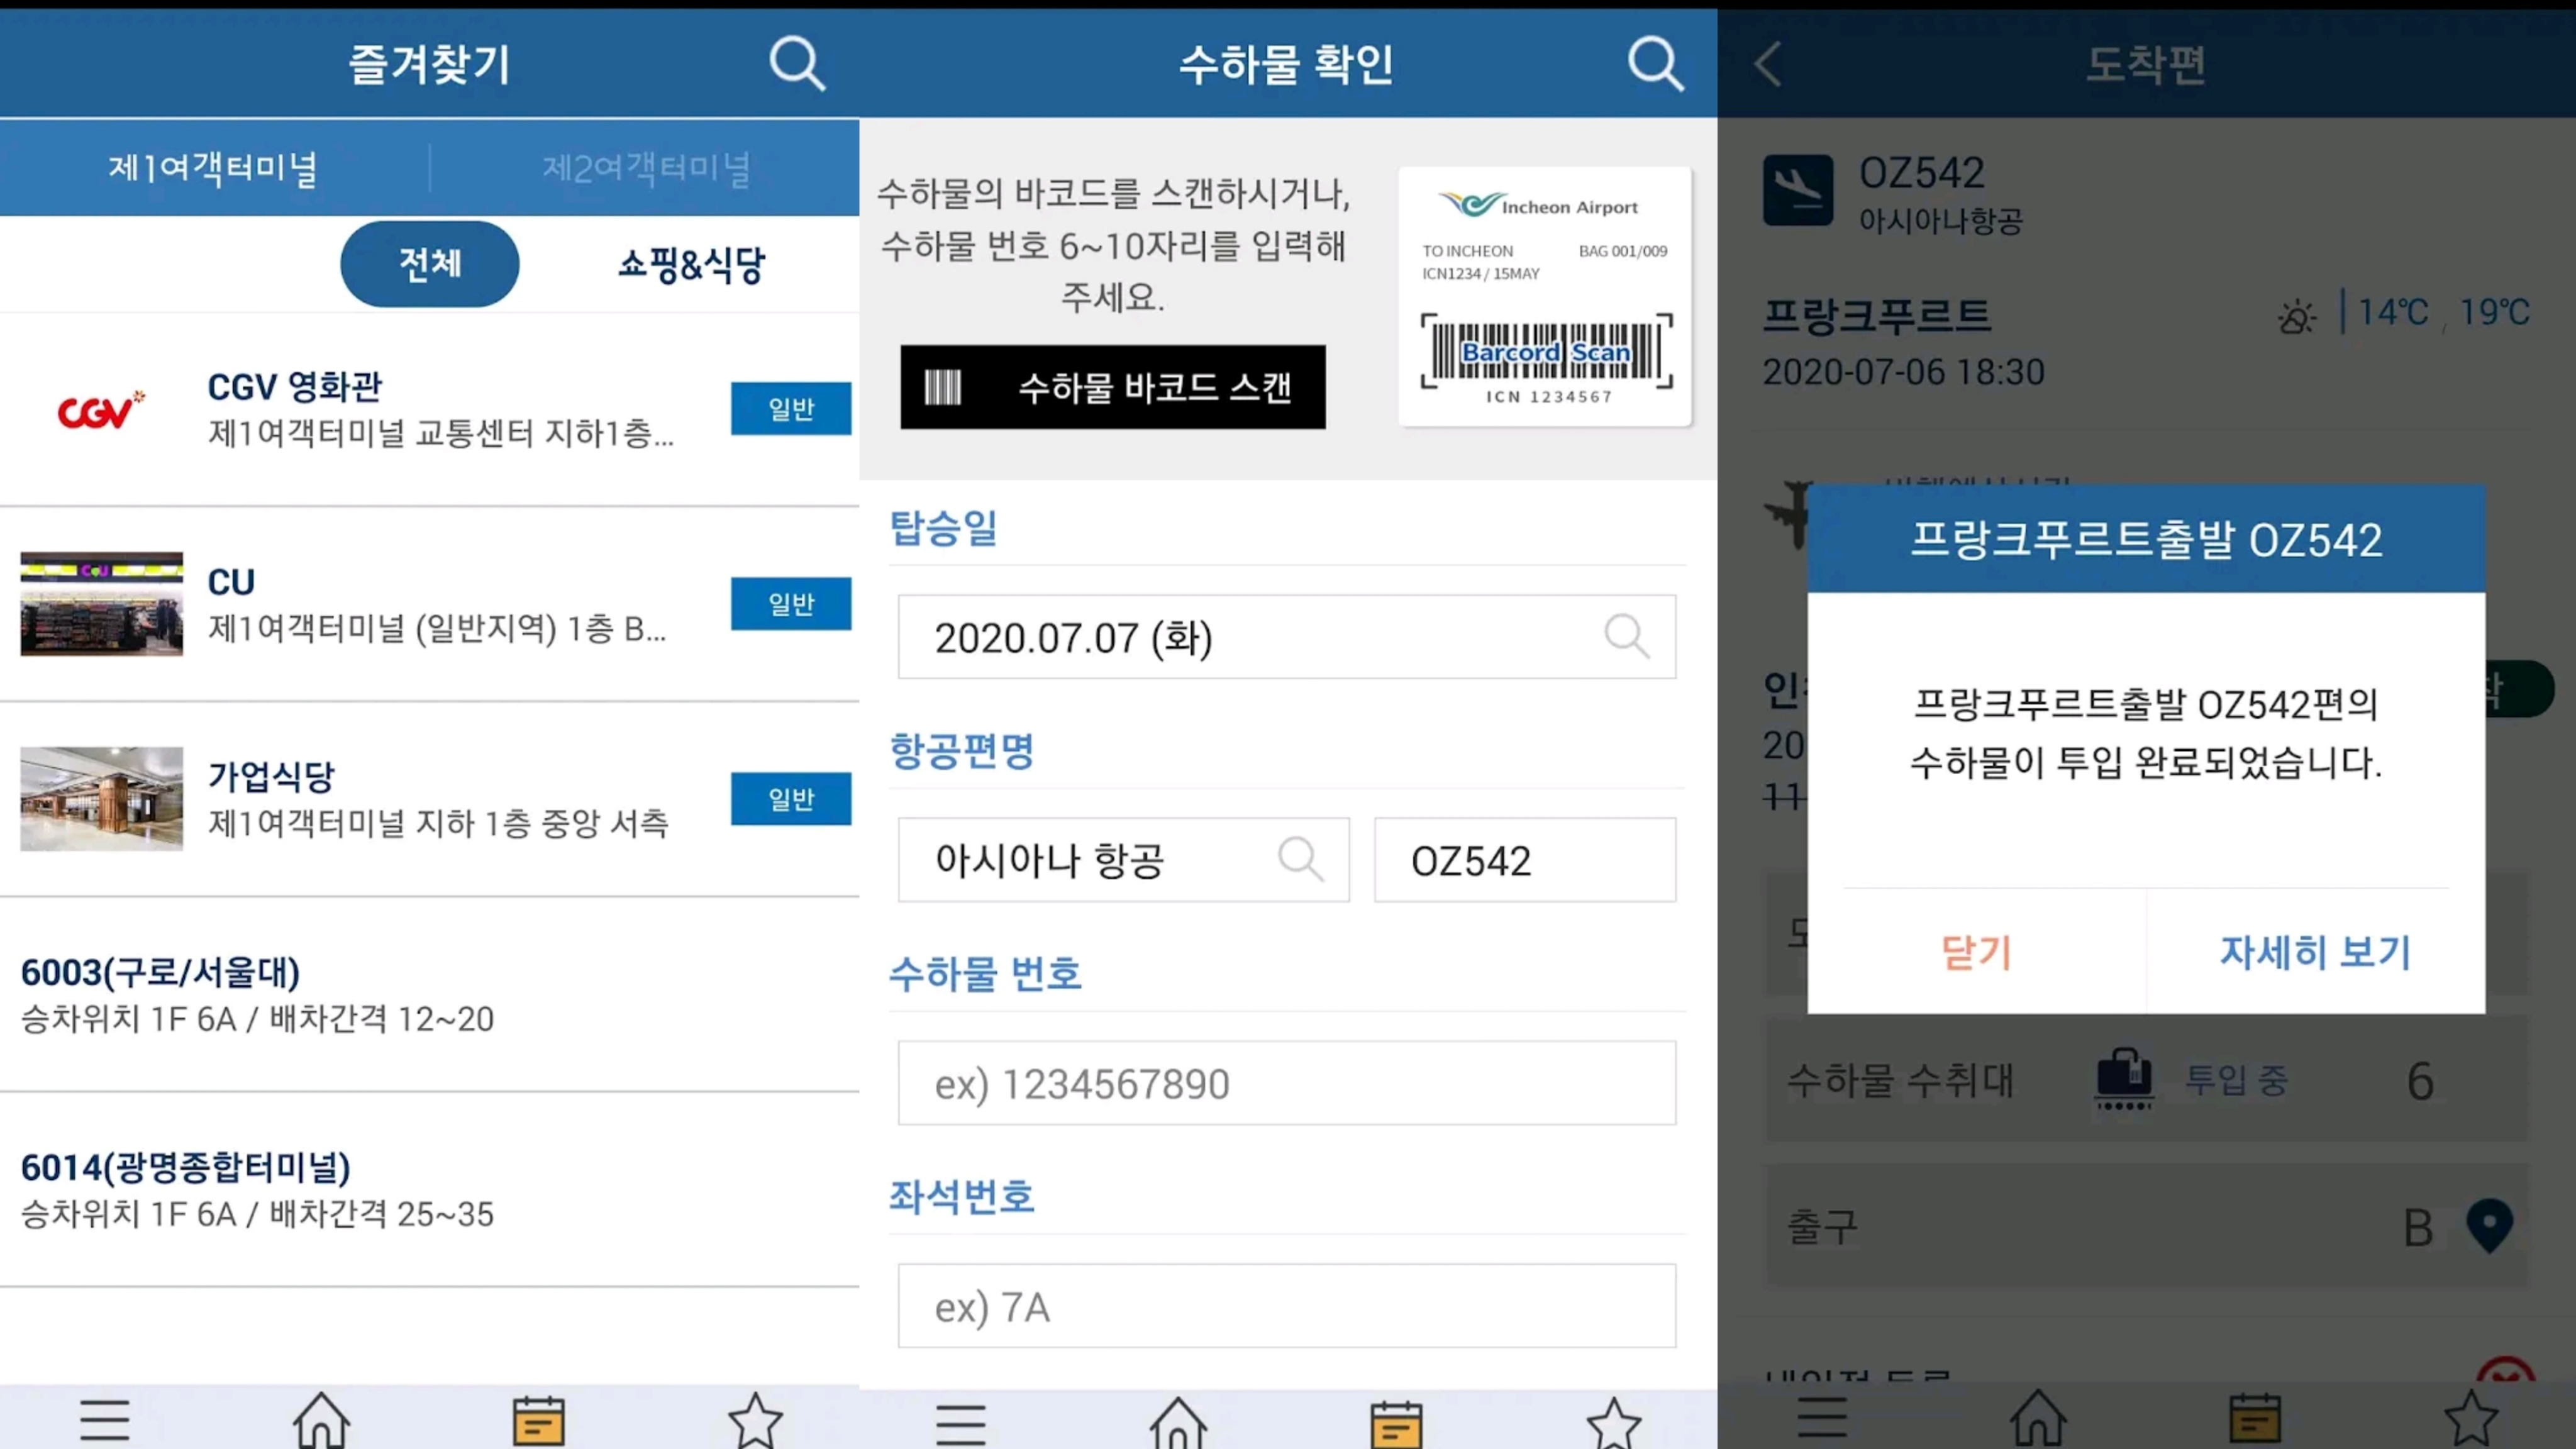The height and width of the screenshot is (1449, 2576).
Task: Click 닫기 in the OZ542 dialog
Action: (1976, 952)
